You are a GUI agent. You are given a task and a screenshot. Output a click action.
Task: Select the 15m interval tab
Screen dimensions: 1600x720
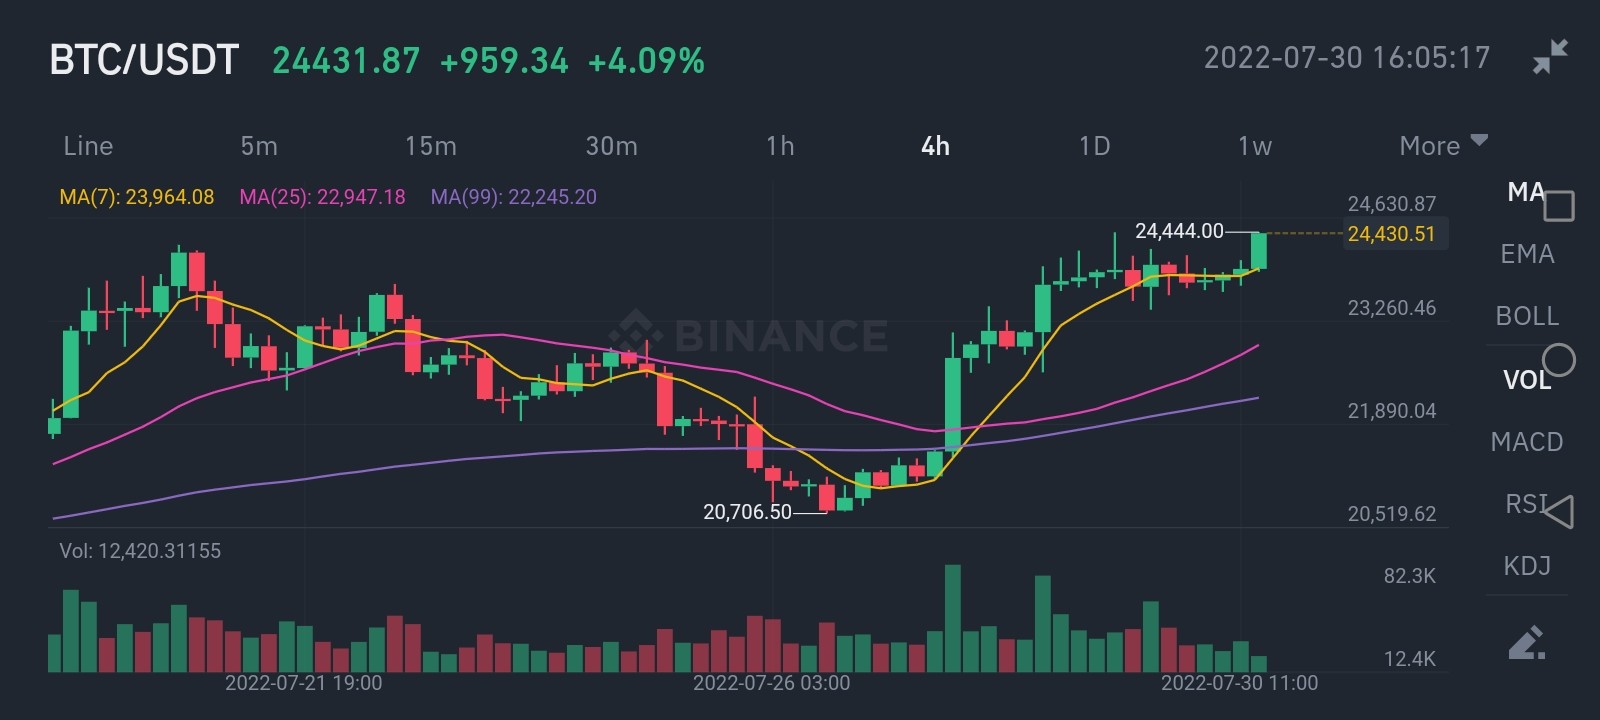(430, 146)
